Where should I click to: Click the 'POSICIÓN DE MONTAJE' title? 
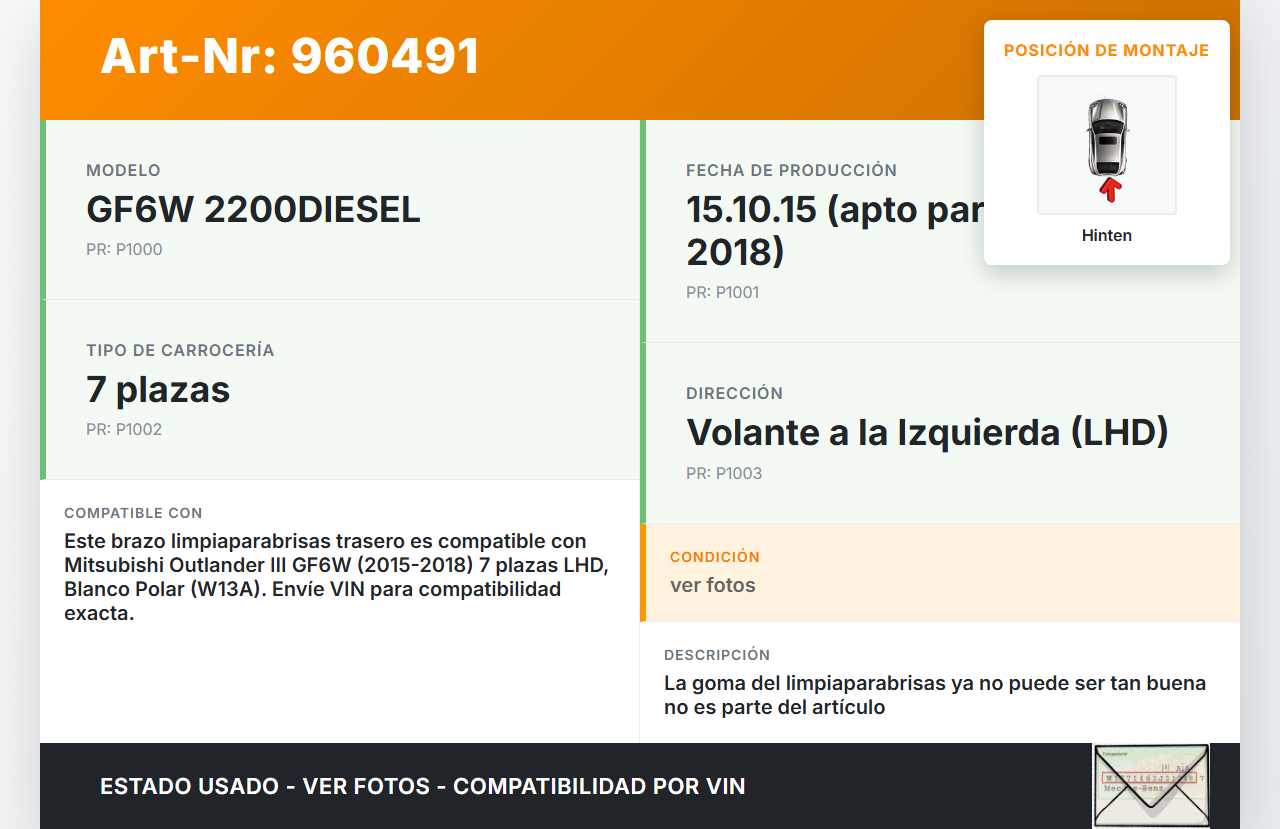[x=1107, y=50]
